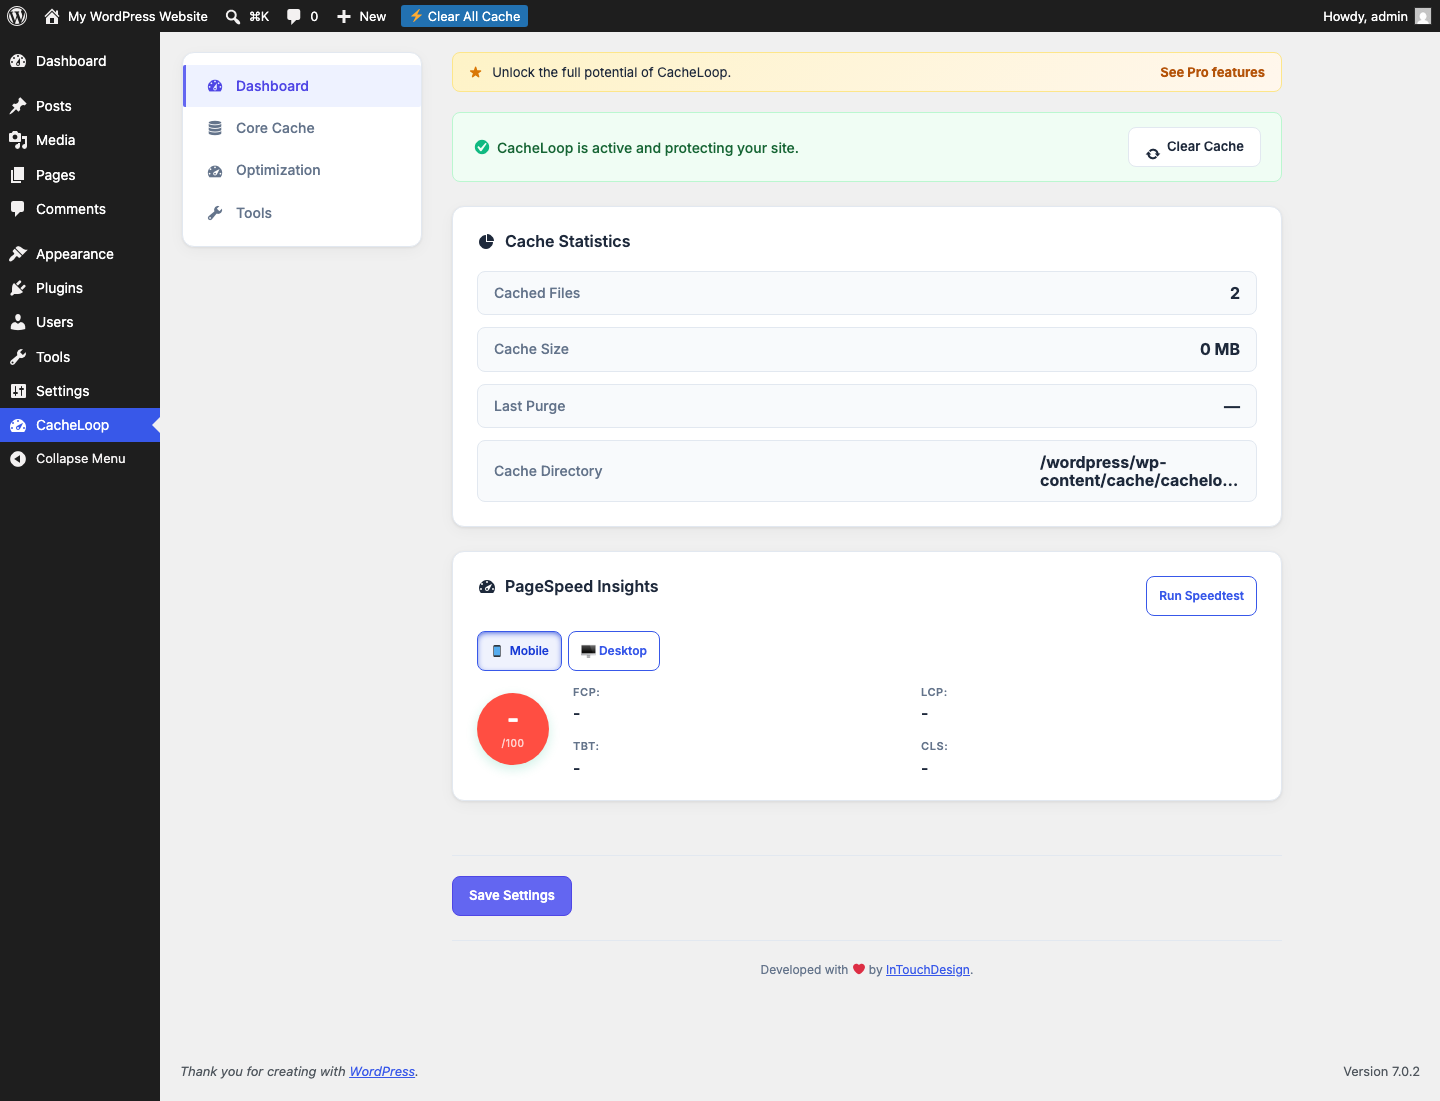Image resolution: width=1440 pixels, height=1101 pixels.
Task: Open the Howdy, admin account menu
Action: click(1376, 16)
